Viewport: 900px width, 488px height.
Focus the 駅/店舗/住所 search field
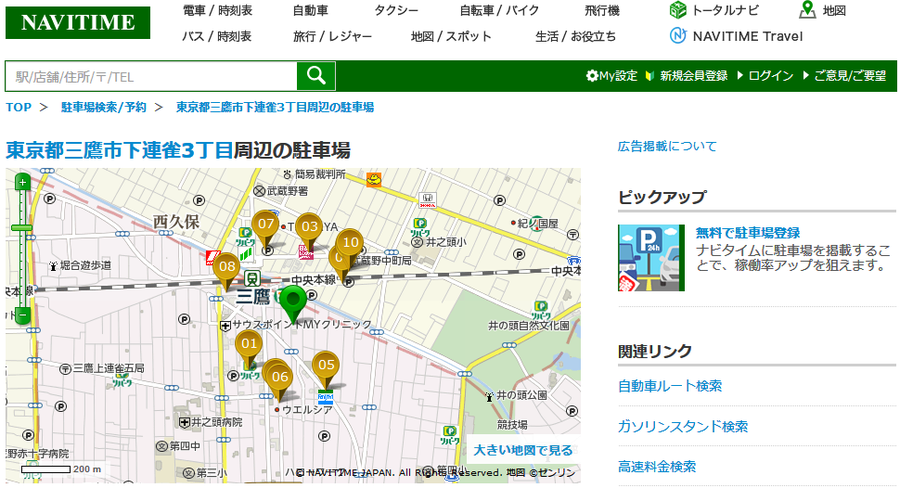click(151, 76)
